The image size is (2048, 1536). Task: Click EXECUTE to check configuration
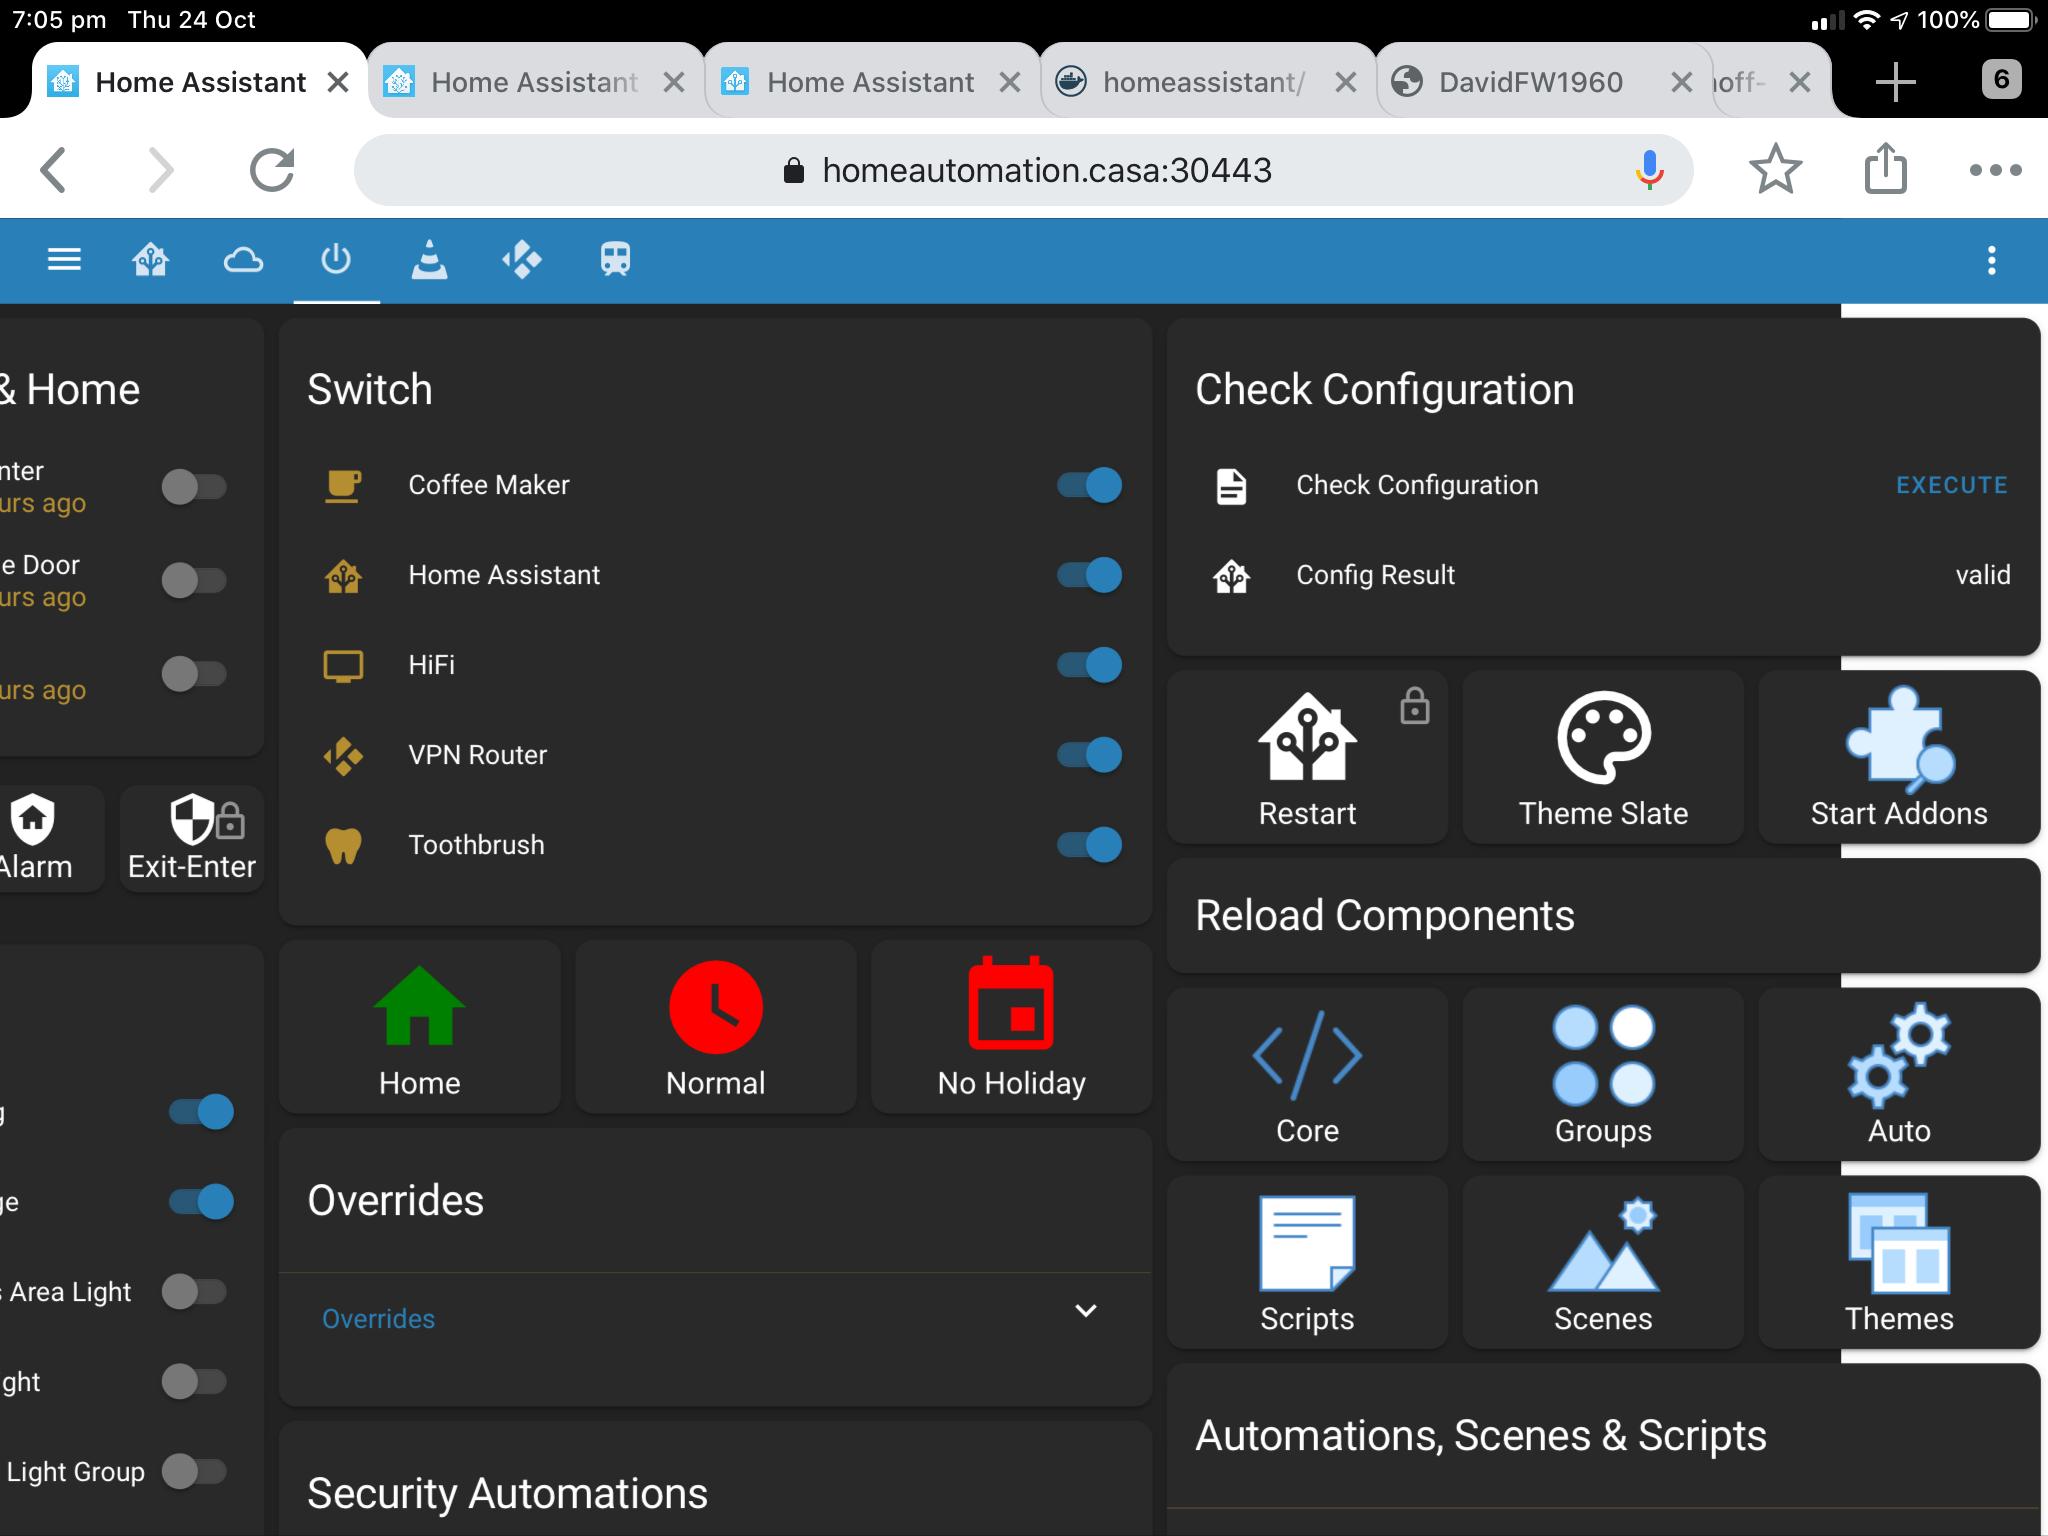pos(1950,485)
